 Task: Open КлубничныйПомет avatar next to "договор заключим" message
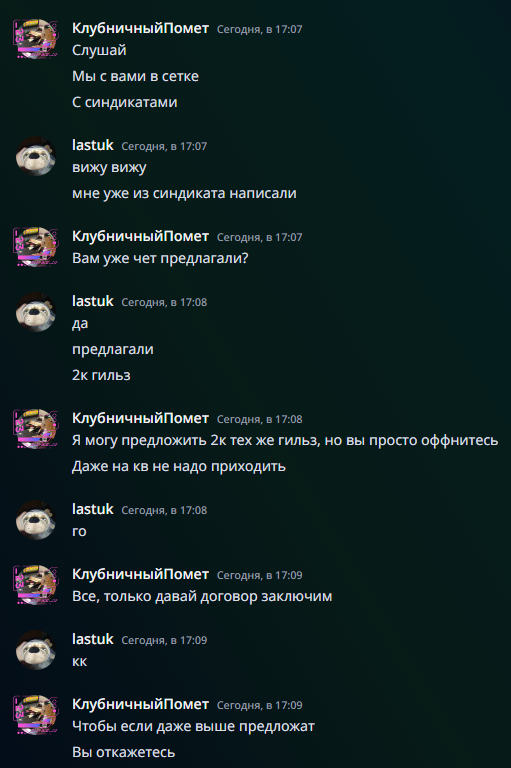coord(35,584)
